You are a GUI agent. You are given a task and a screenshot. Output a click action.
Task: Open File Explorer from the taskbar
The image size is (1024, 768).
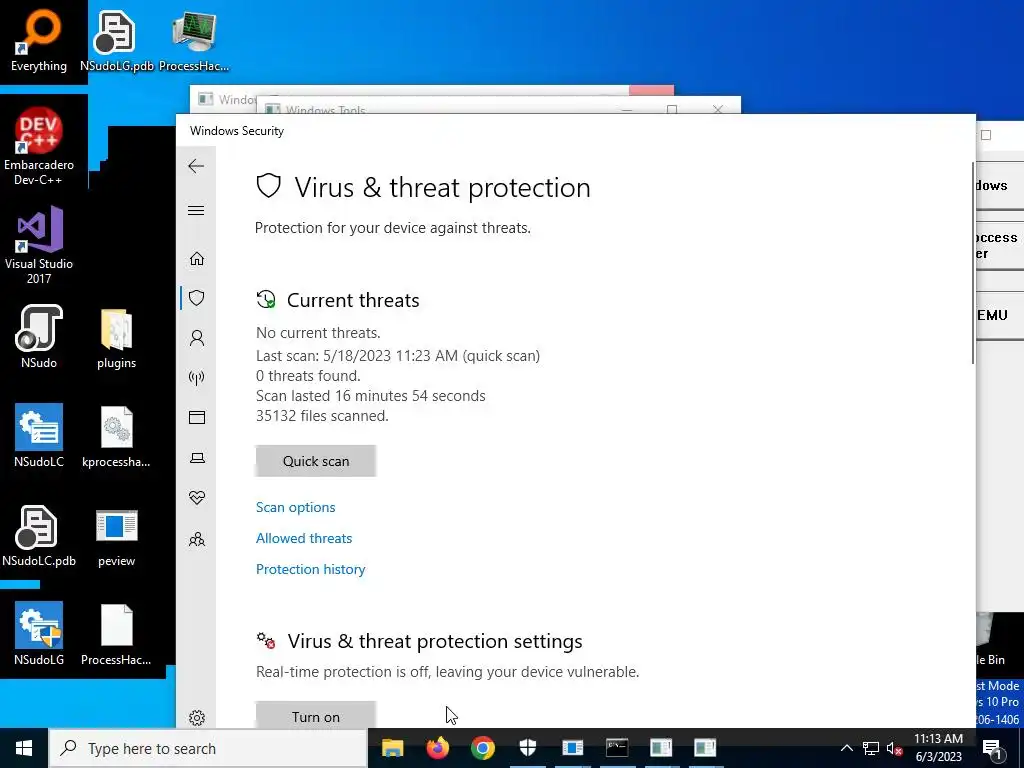pyautogui.click(x=392, y=748)
